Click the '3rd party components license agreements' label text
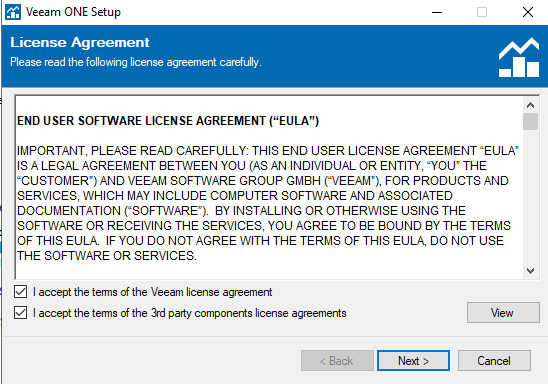 (x=248, y=313)
